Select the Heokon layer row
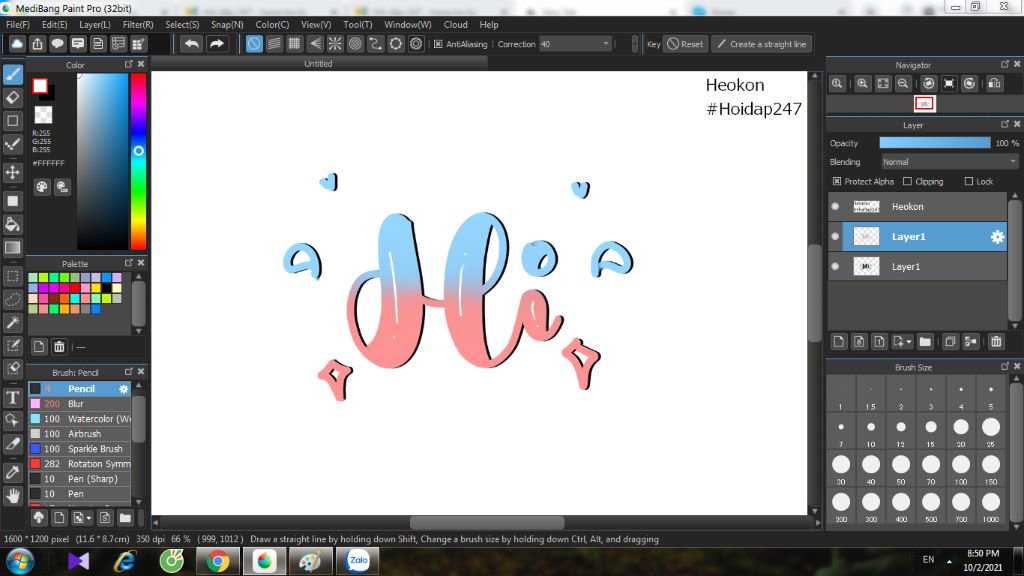Screen dimensions: 1024x576 [x=918, y=206]
